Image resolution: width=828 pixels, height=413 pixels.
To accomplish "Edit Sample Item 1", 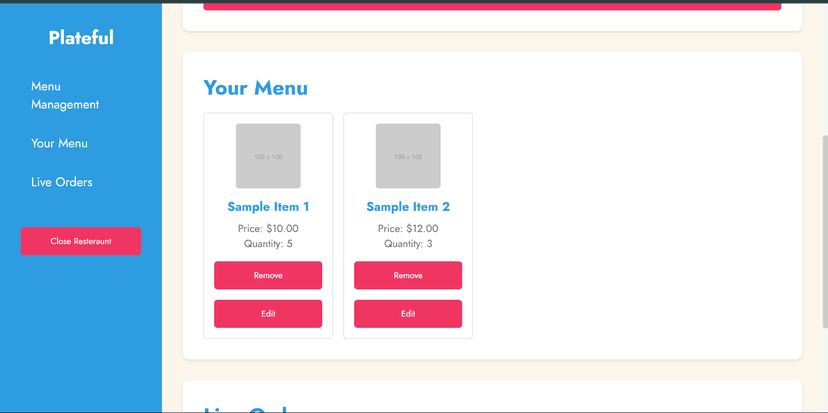I will [x=268, y=314].
